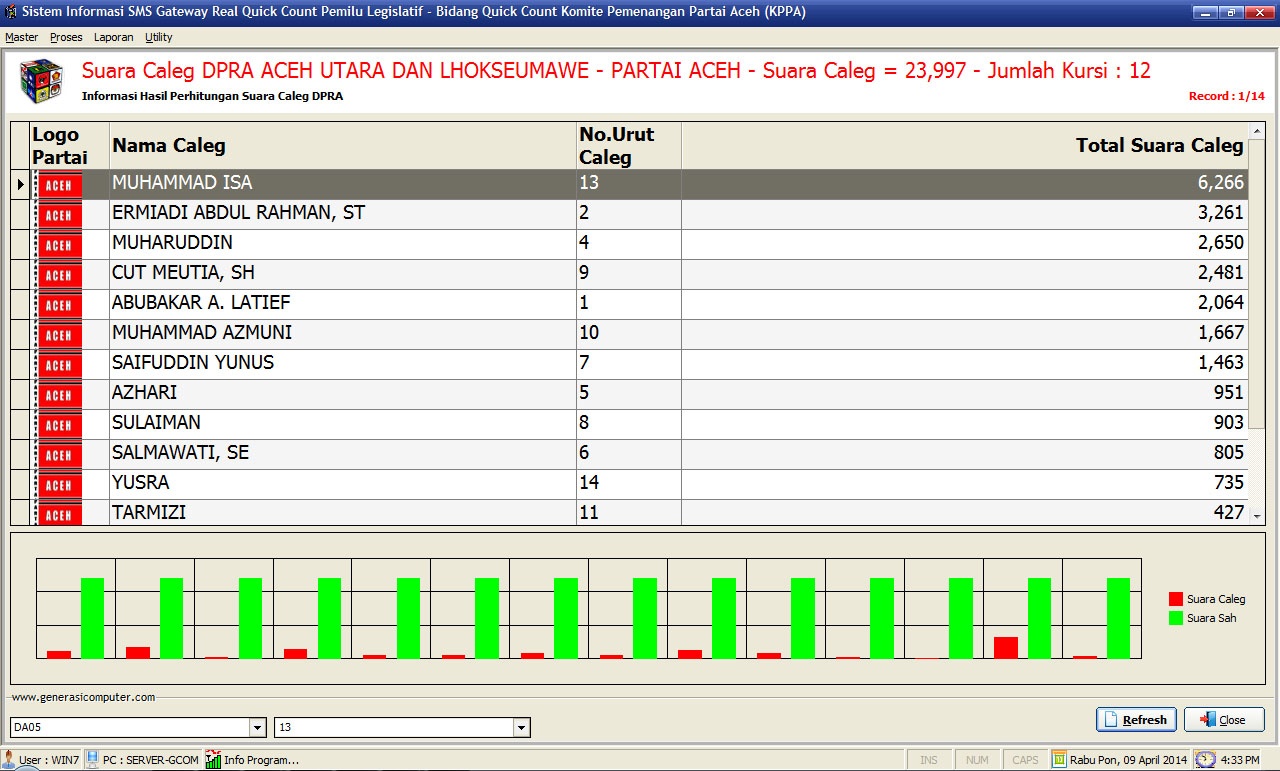Click the Rubik's cube application logo
The height and width of the screenshot is (771, 1280).
point(41,82)
